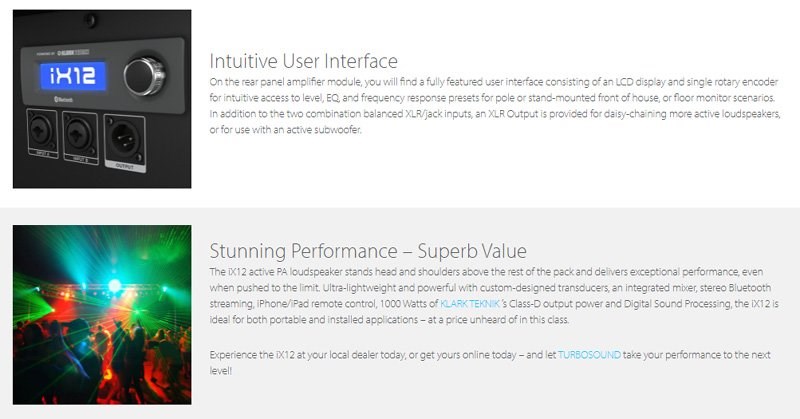800x419 pixels.
Task: Click the Stunning Performance – Superb Value heading
Action: (368, 251)
